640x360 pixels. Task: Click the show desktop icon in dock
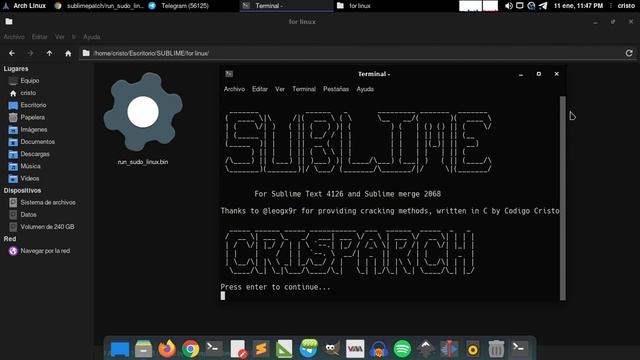(x=120, y=349)
